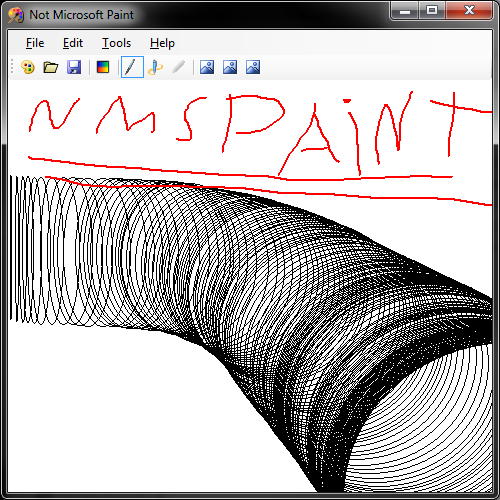This screenshot has height=500, width=500.
Task: Click the greyed-out pencil tool icon
Action: point(178,67)
